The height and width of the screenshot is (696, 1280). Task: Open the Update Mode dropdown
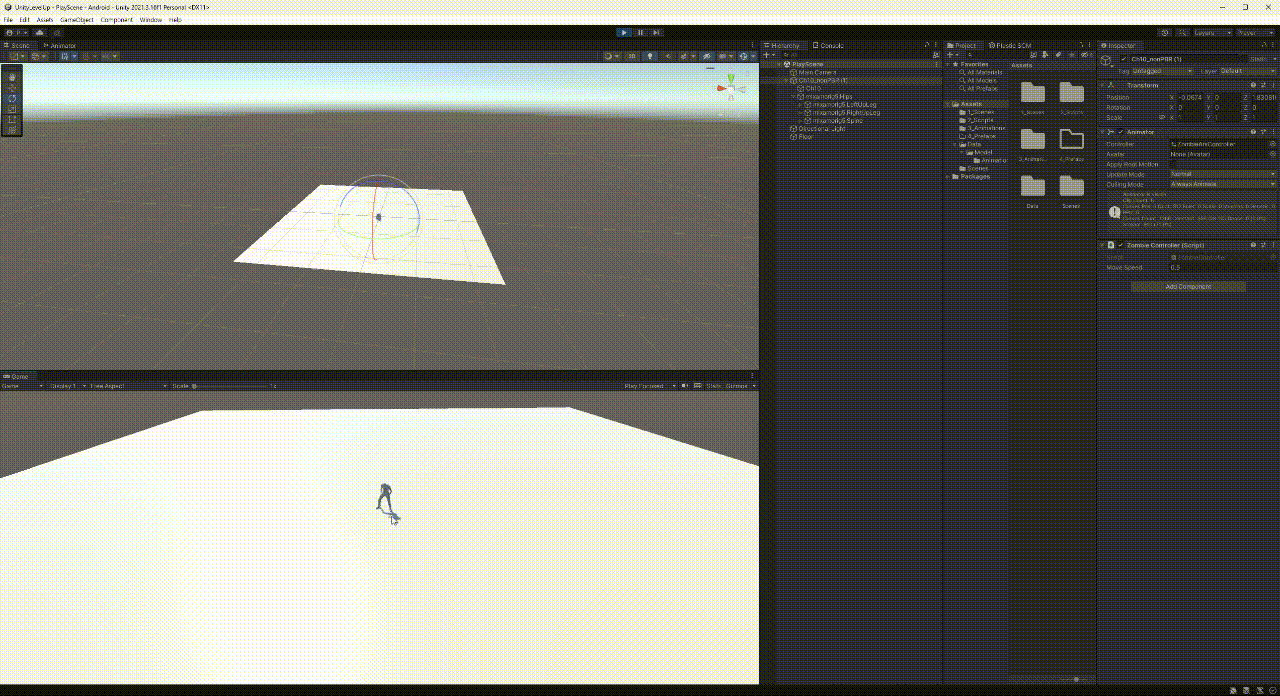point(1223,174)
